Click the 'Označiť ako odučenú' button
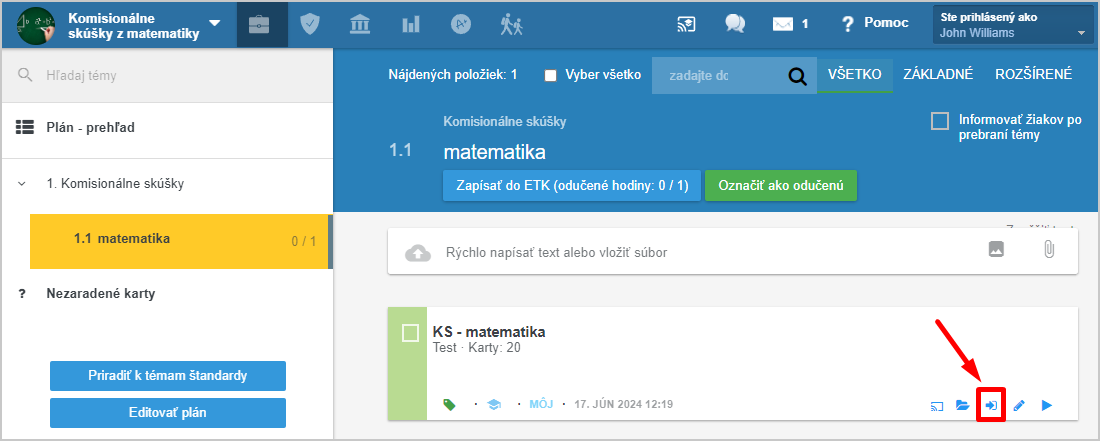The height and width of the screenshot is (441, 1100). (x=780, y=186)
